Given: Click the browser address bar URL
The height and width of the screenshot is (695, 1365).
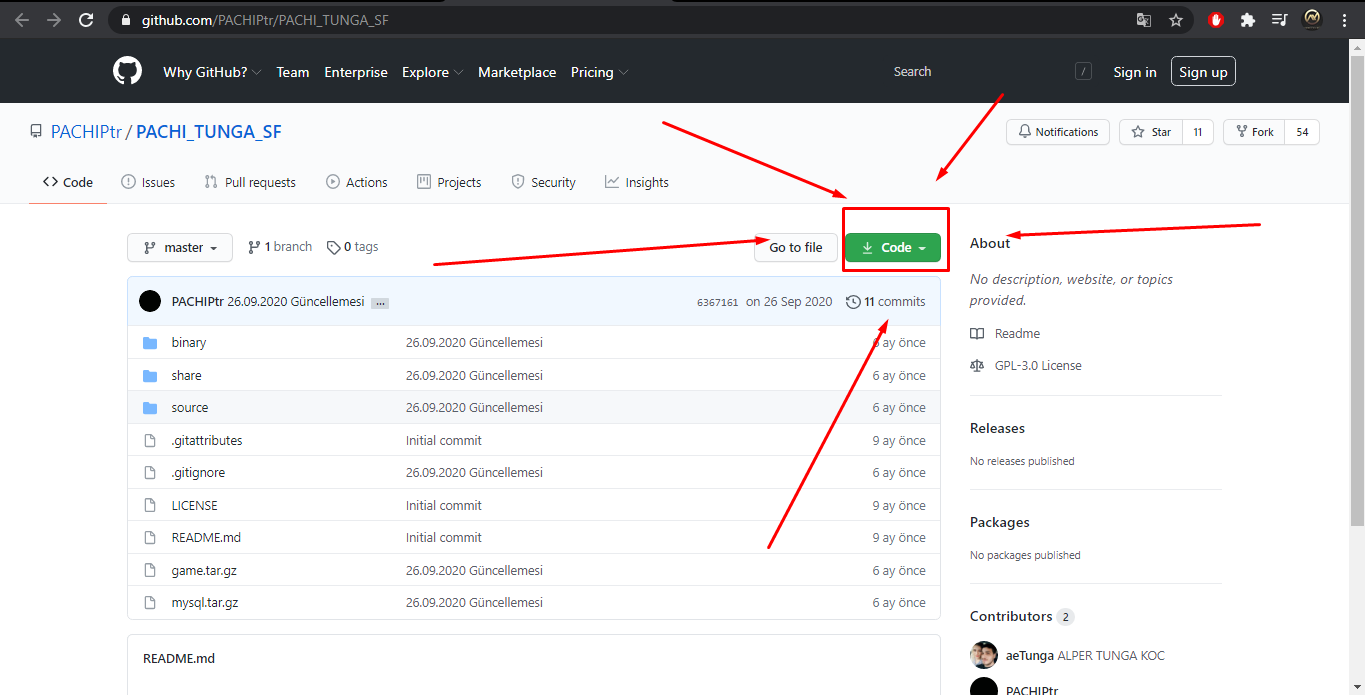Looking at the screenshot, I should pos(264,19).
